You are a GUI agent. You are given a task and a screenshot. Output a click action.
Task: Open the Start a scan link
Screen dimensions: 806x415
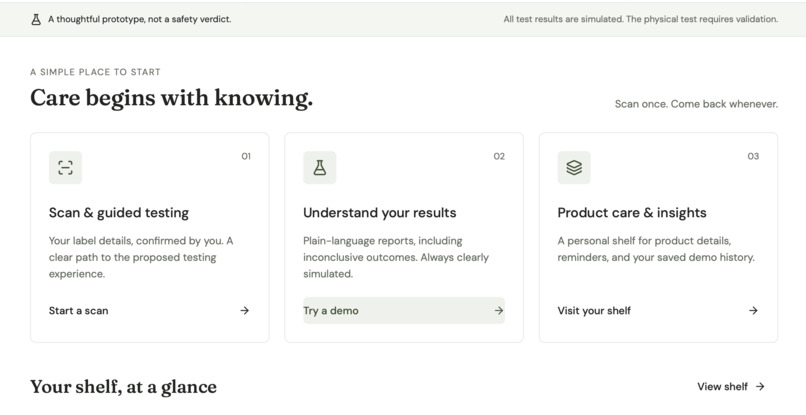tap(150, 311)
